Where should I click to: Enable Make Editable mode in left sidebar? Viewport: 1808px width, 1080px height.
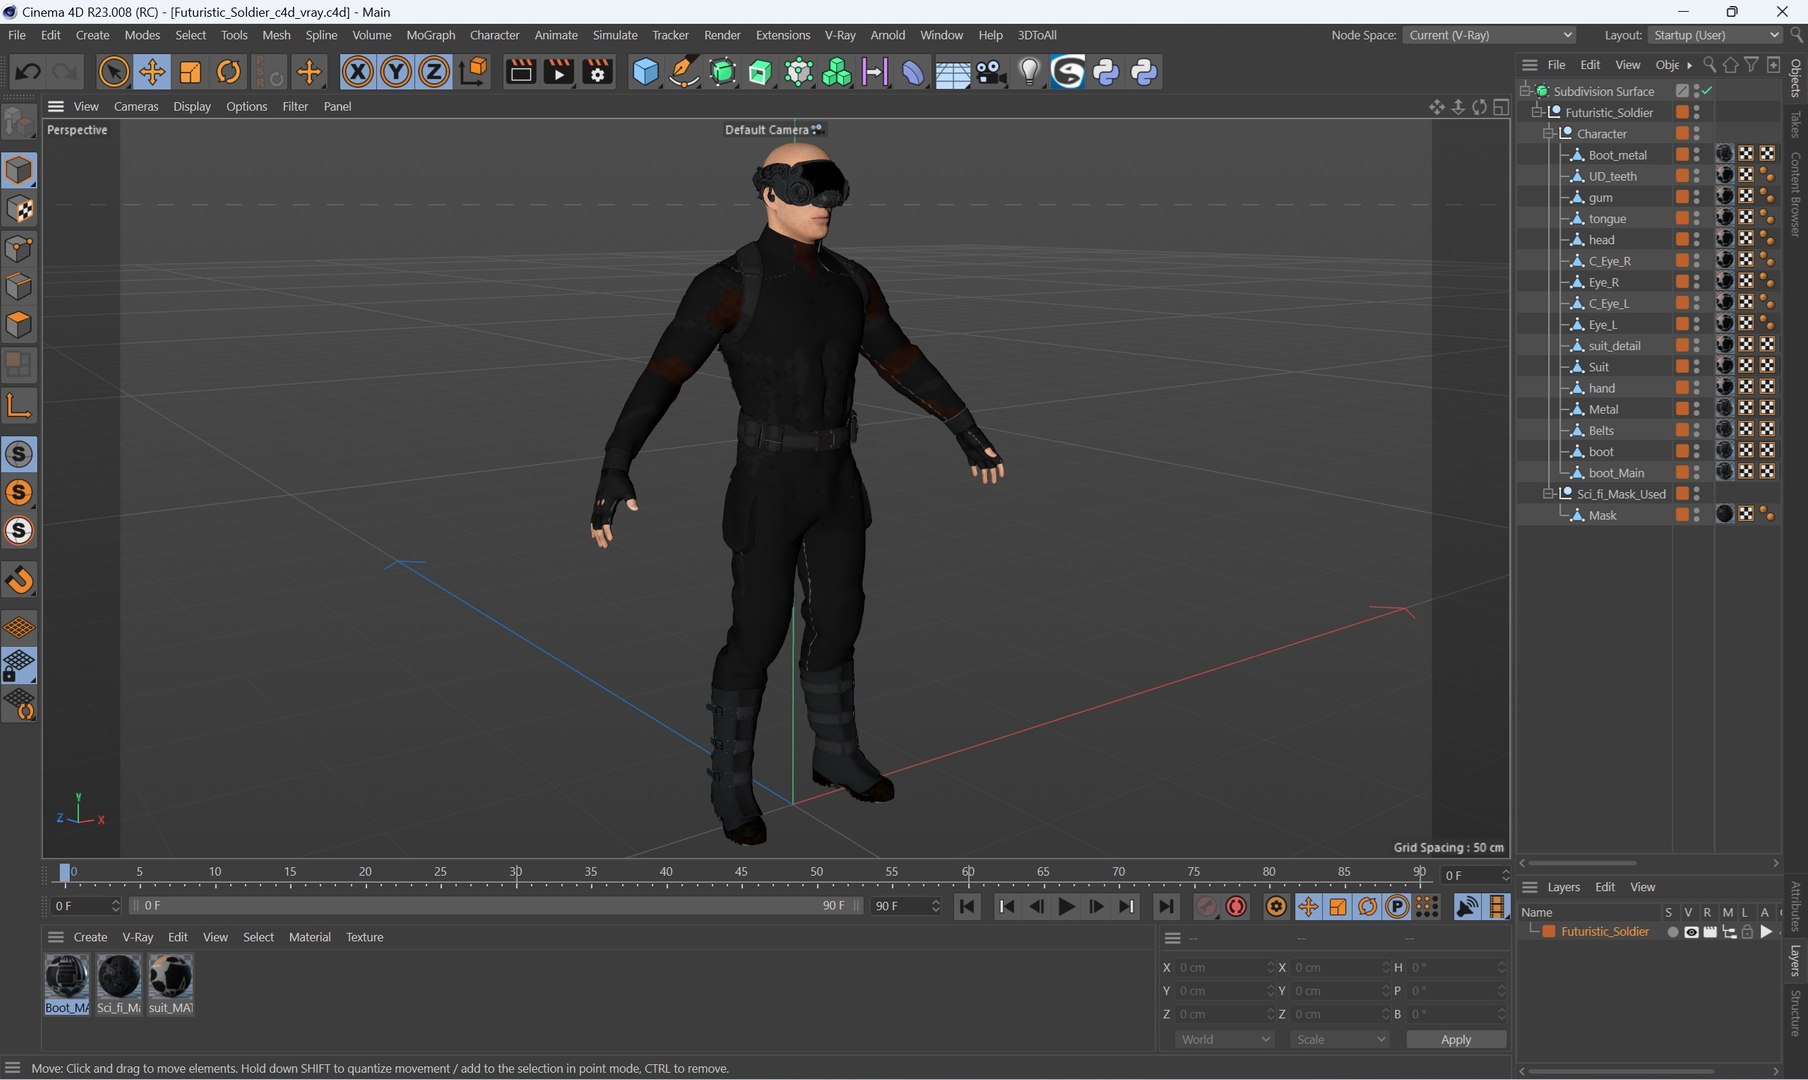(19, 122)
